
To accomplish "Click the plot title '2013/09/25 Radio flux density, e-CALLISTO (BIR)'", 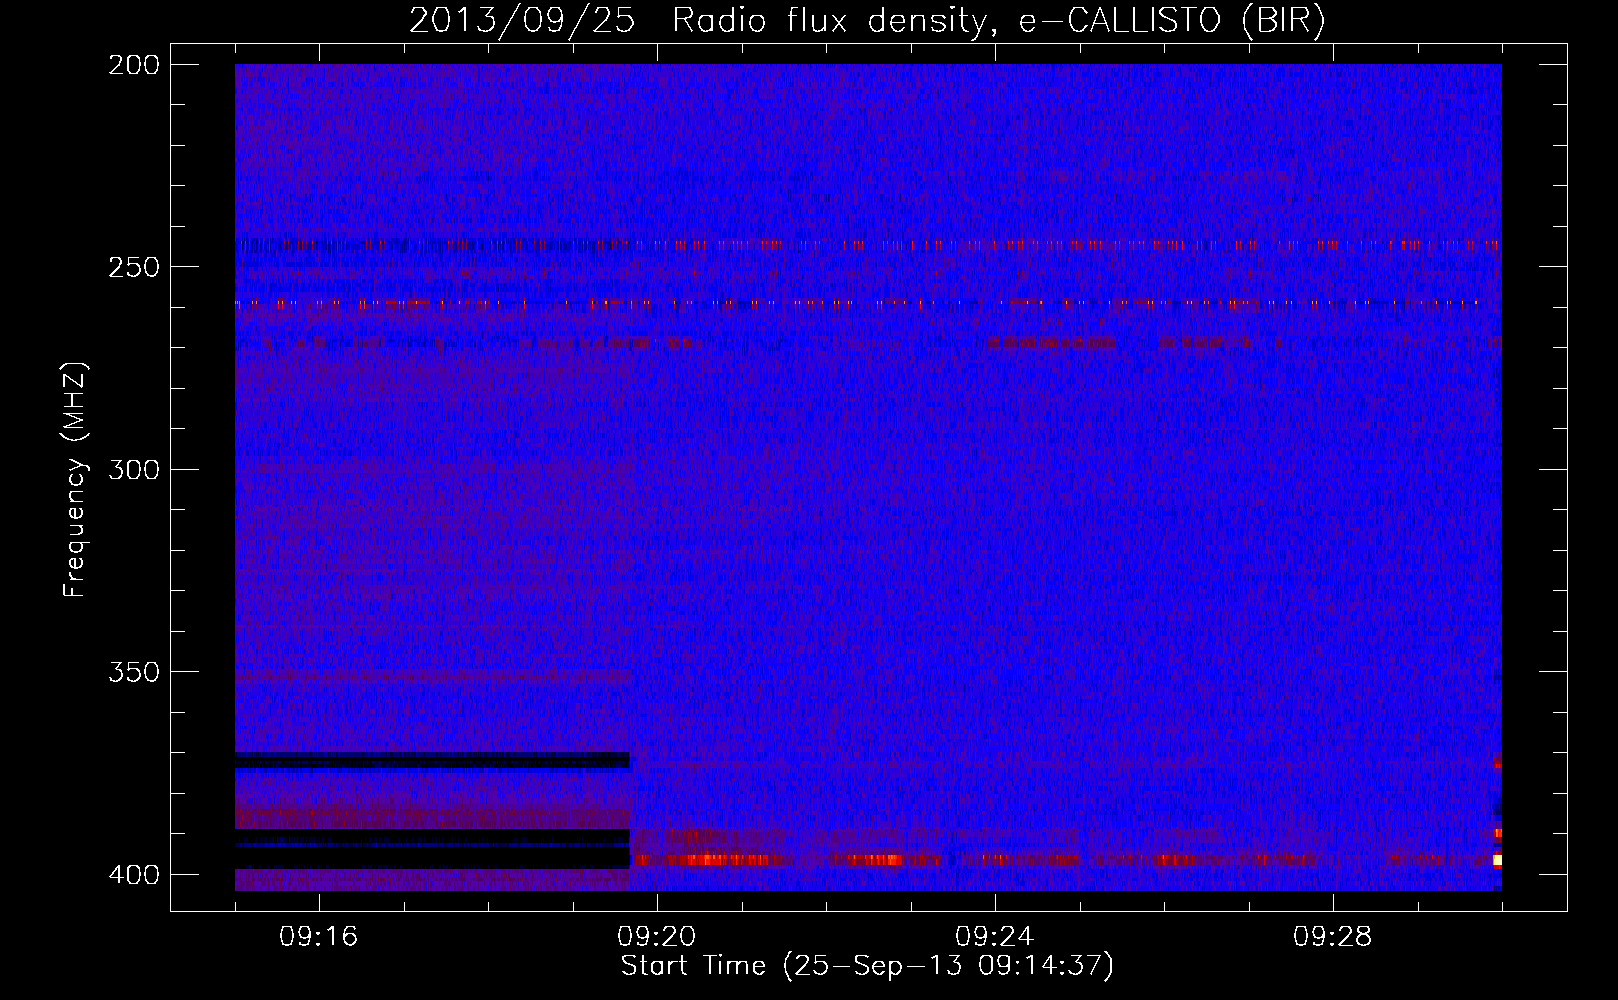I will [867, 20].
